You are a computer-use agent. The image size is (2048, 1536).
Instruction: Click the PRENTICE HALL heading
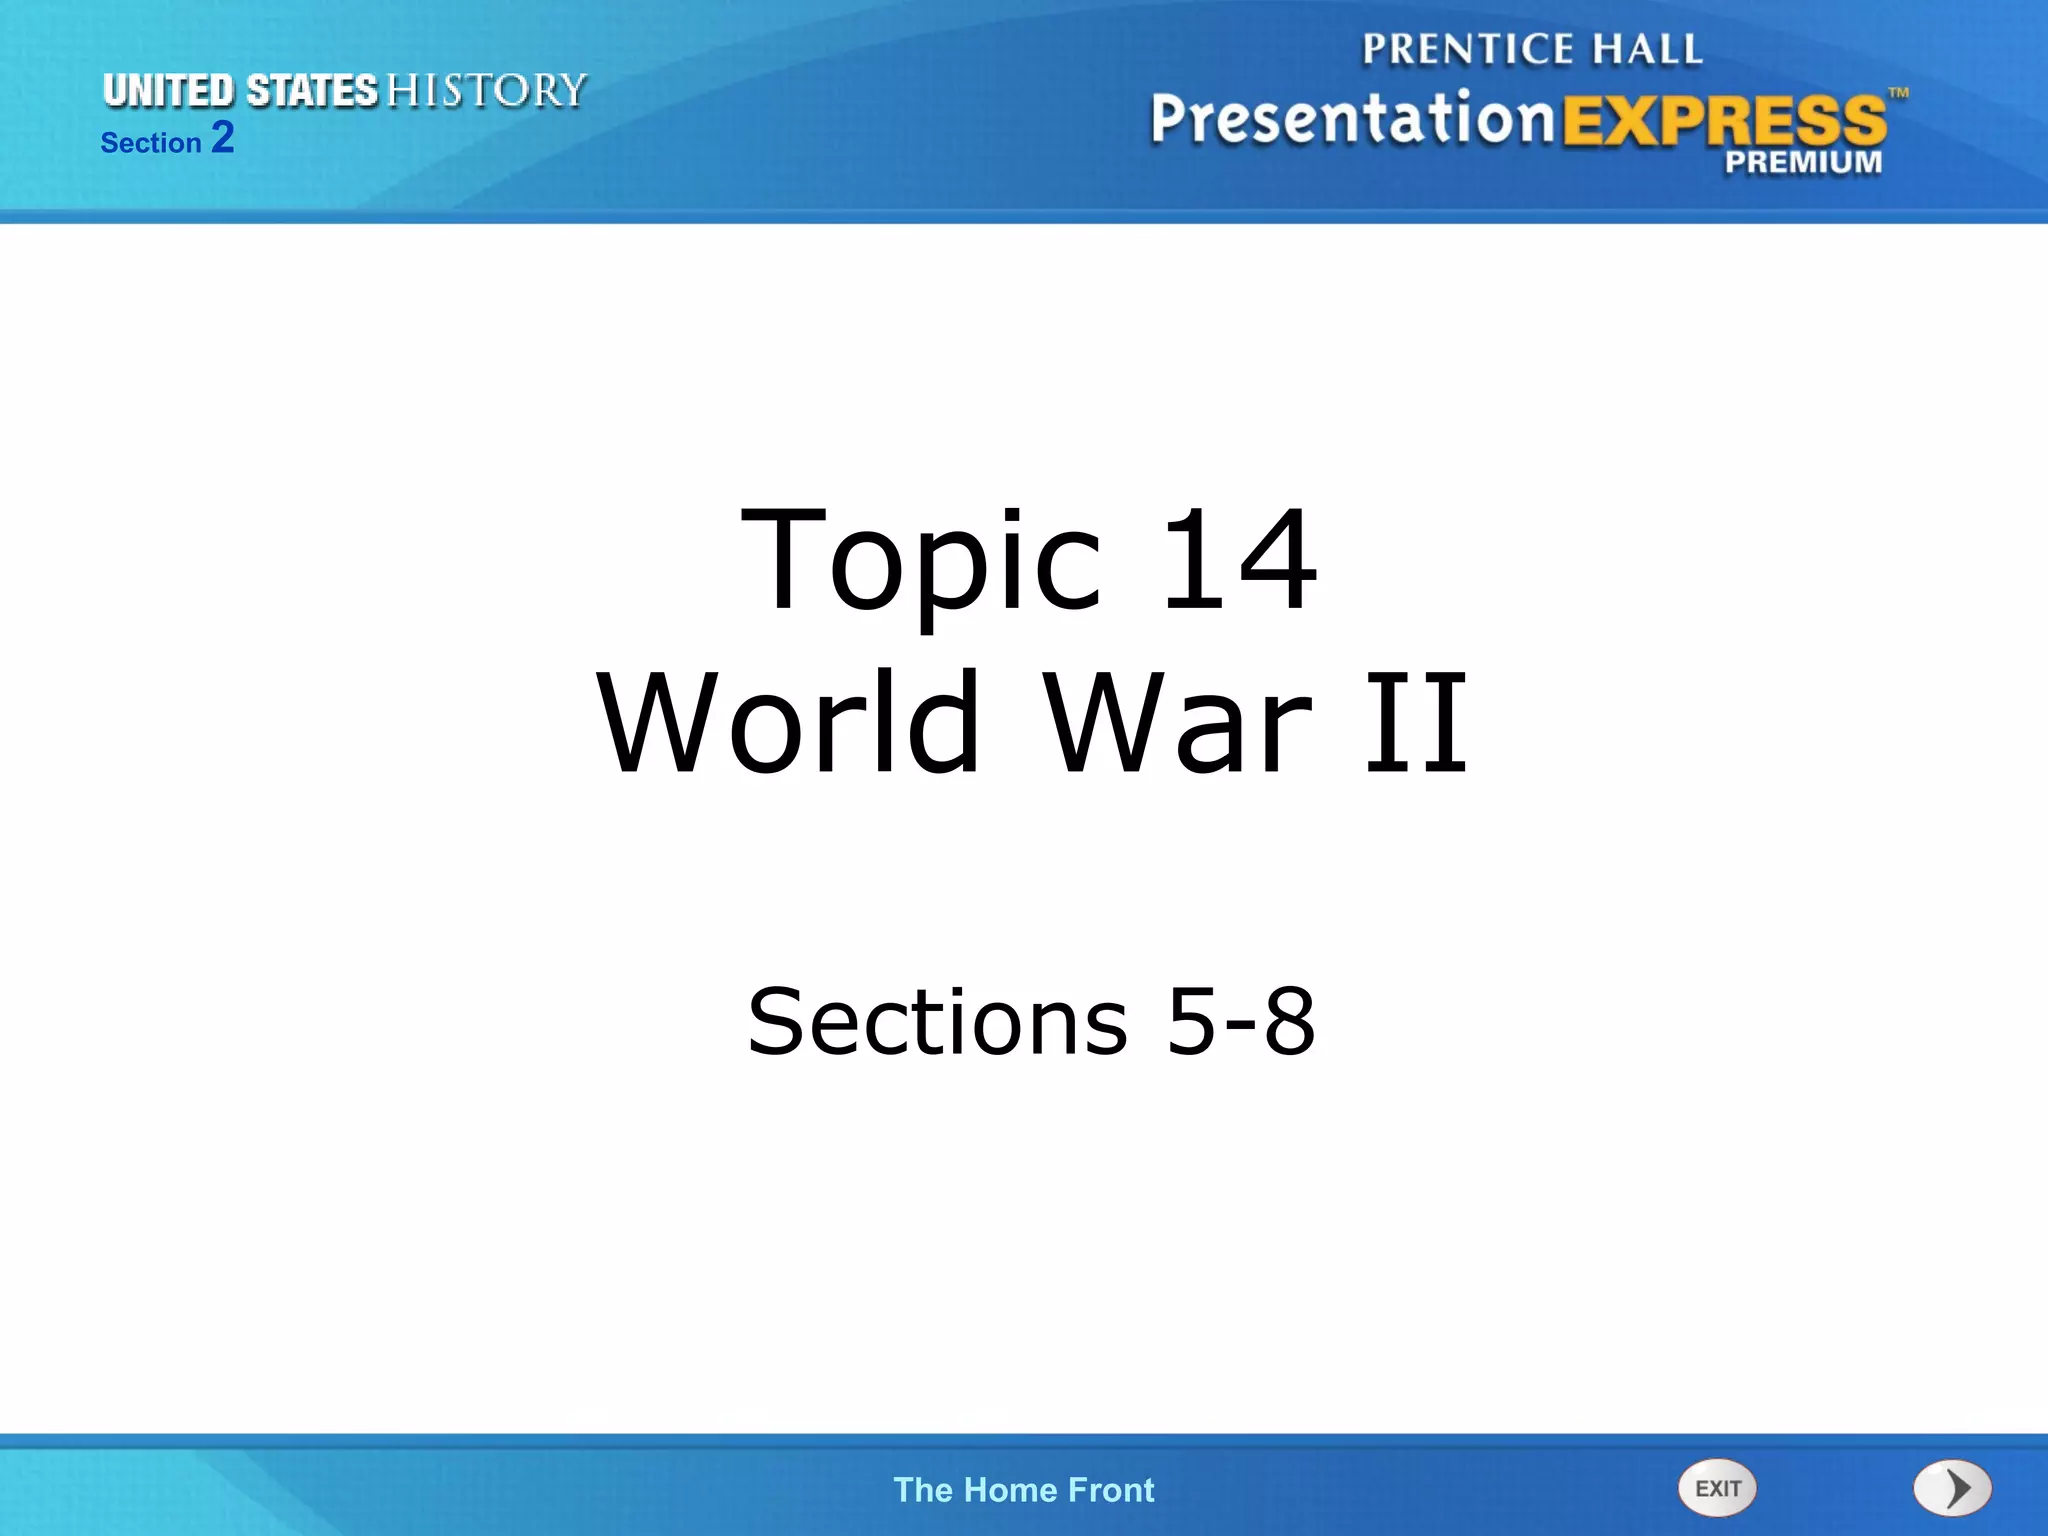coord(1532,49)
